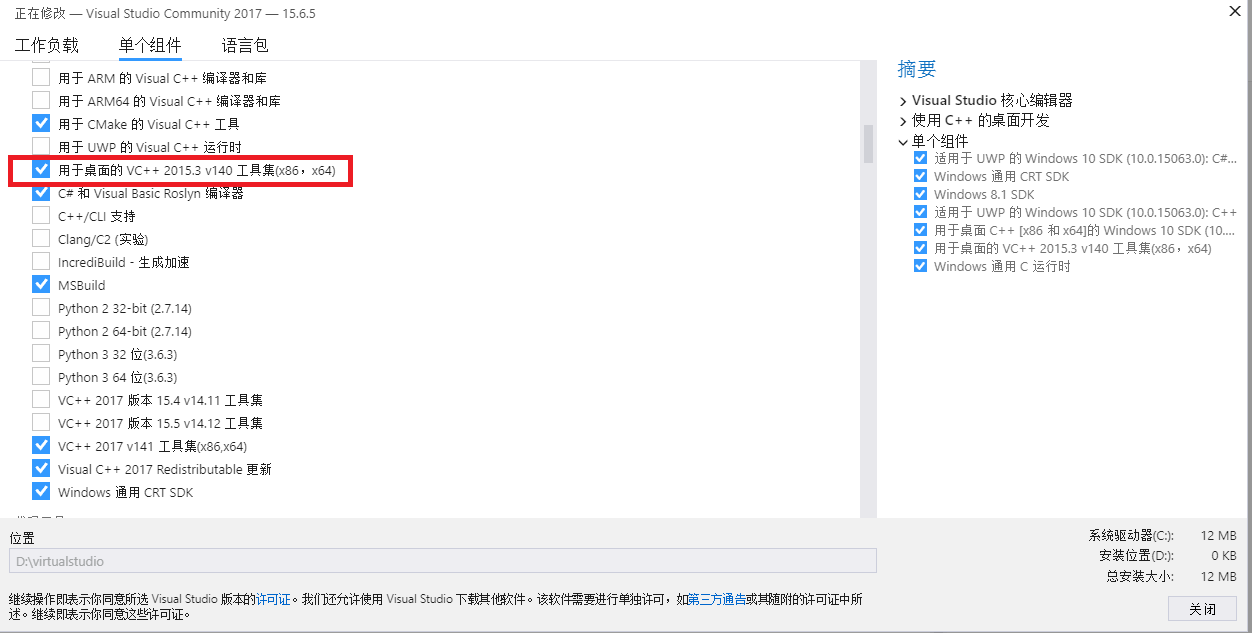Click the 总安装大小 label
This screenshot has width=1252, height=633.
pos(1140,576)
